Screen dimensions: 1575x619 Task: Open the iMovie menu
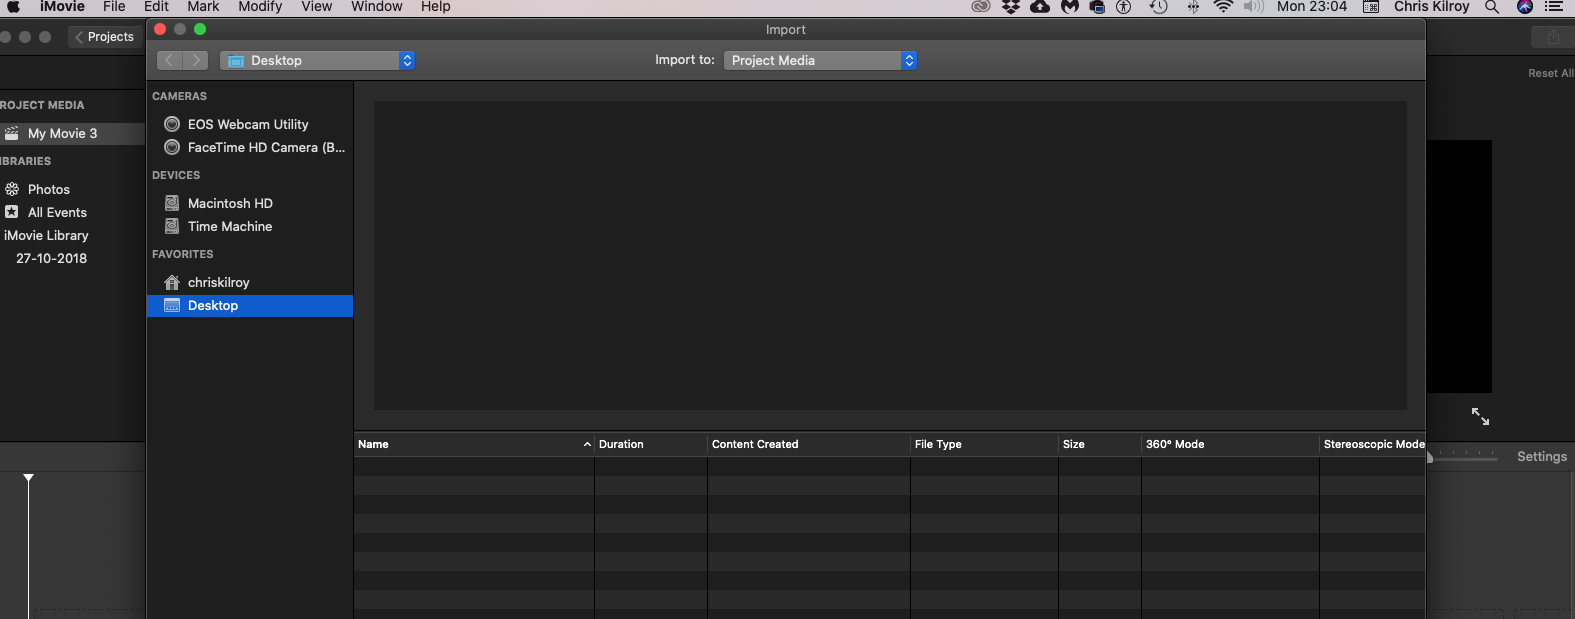62,7
